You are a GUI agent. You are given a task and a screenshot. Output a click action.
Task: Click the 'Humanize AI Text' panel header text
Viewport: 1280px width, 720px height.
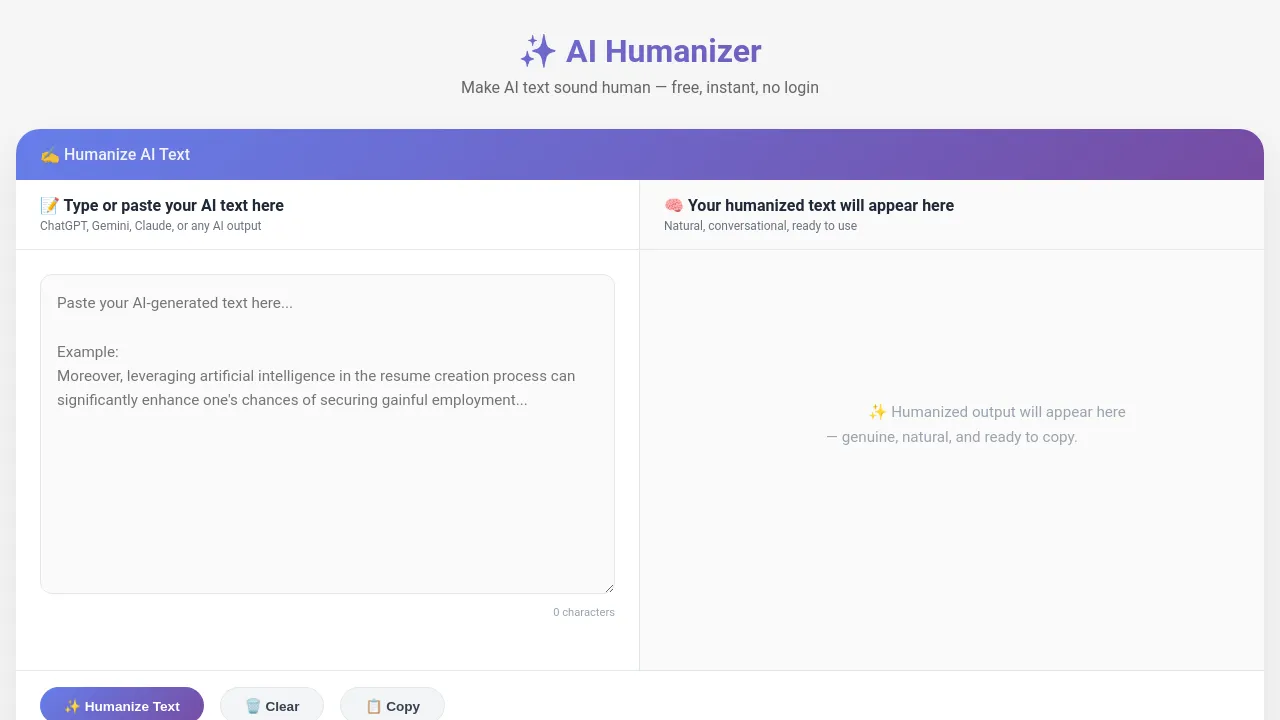pyautogui.click(x=127, y=154)
